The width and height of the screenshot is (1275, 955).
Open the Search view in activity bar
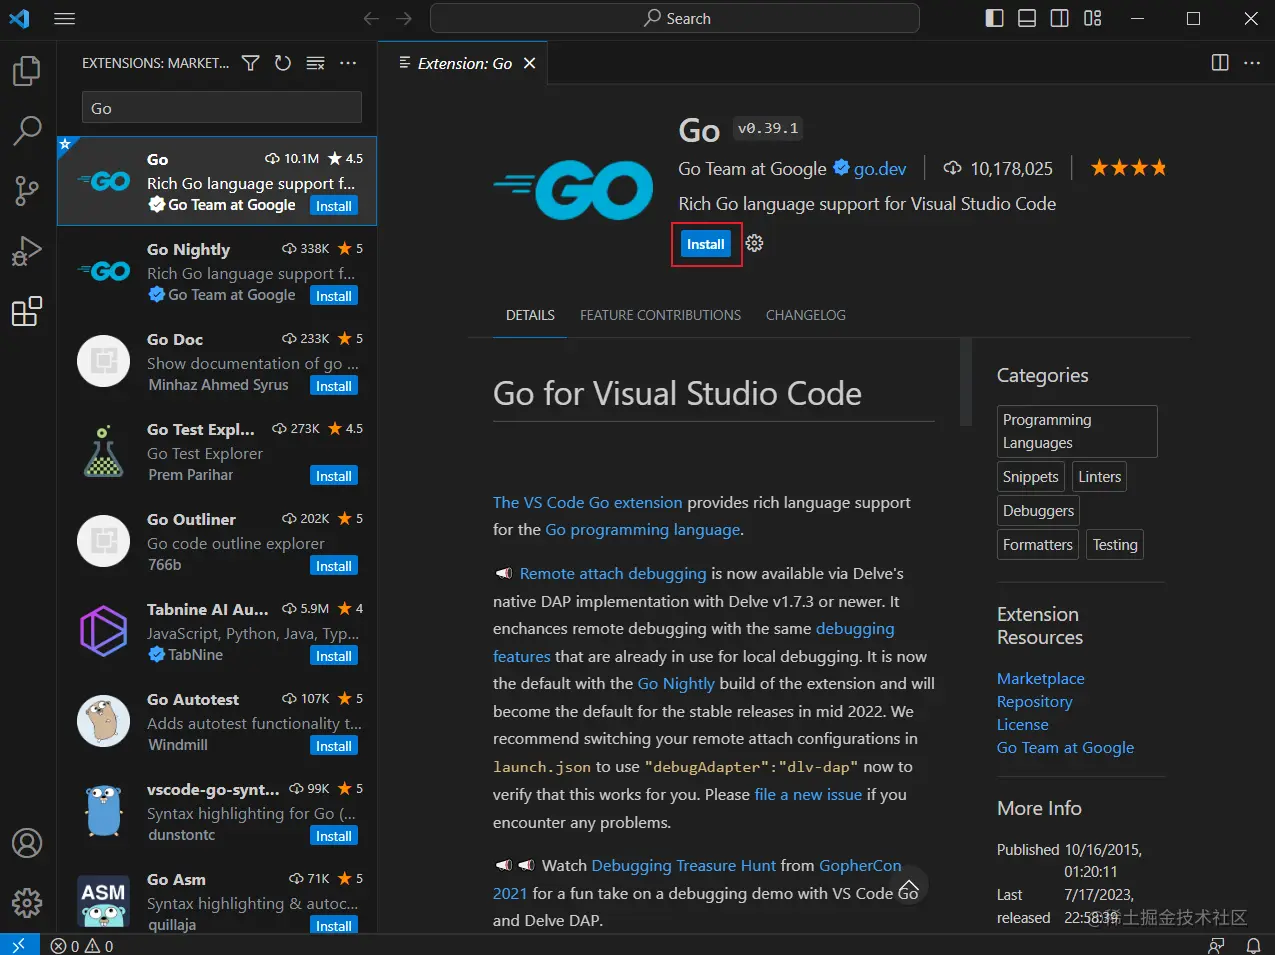tap(27, 130)
